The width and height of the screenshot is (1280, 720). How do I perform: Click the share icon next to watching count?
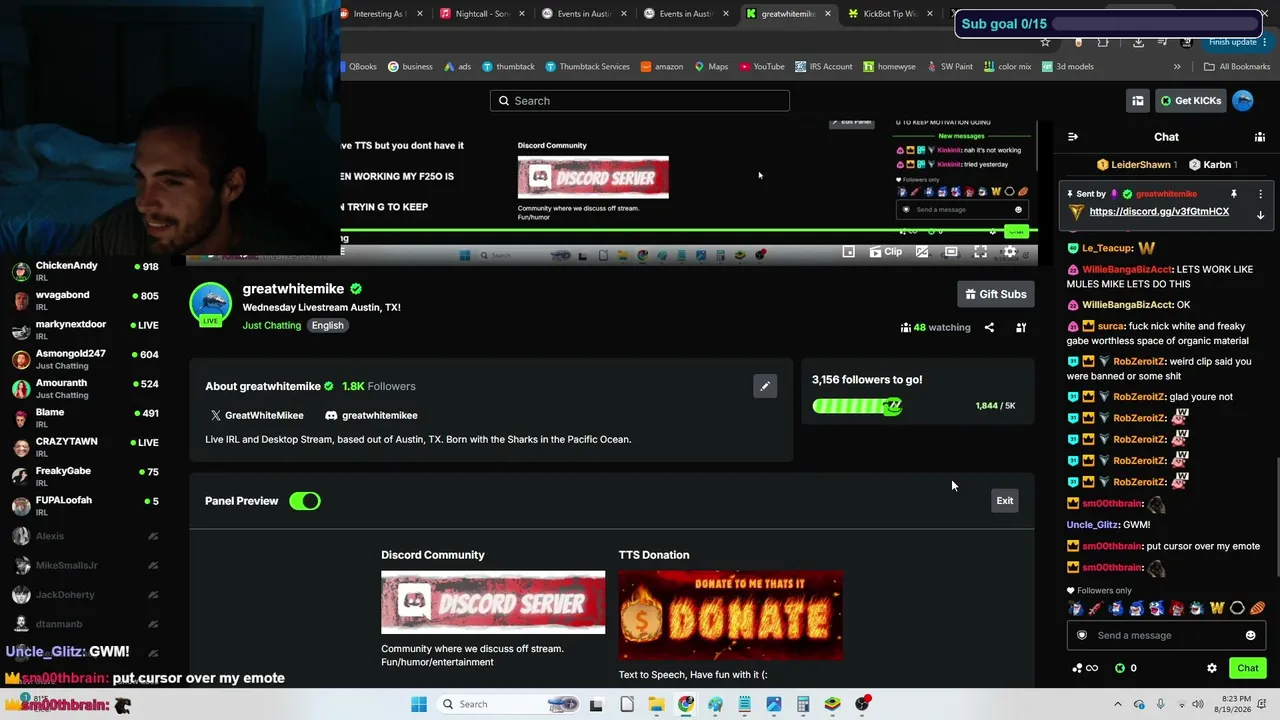coord(989,327)
